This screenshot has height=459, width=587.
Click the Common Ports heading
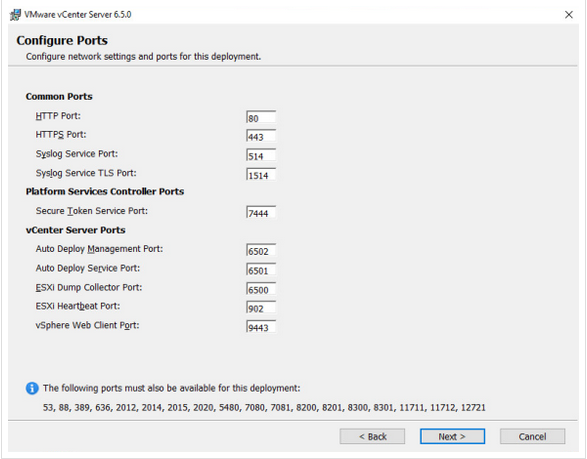click(x=59, y=97)
